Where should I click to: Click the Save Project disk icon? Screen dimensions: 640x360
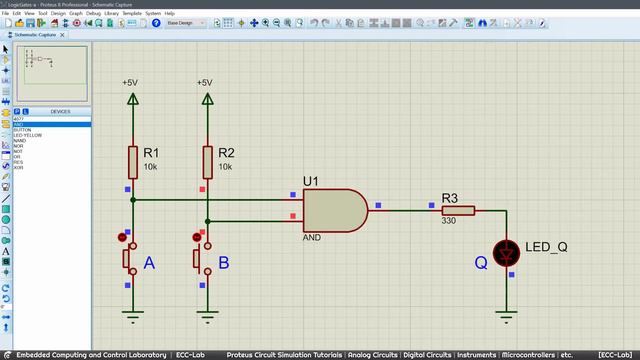coord(30,23)
